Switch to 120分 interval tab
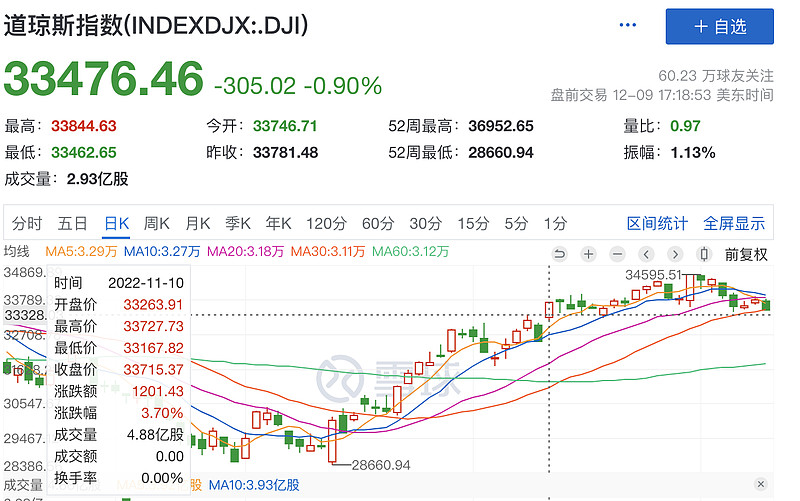 (x=326, y=223)
